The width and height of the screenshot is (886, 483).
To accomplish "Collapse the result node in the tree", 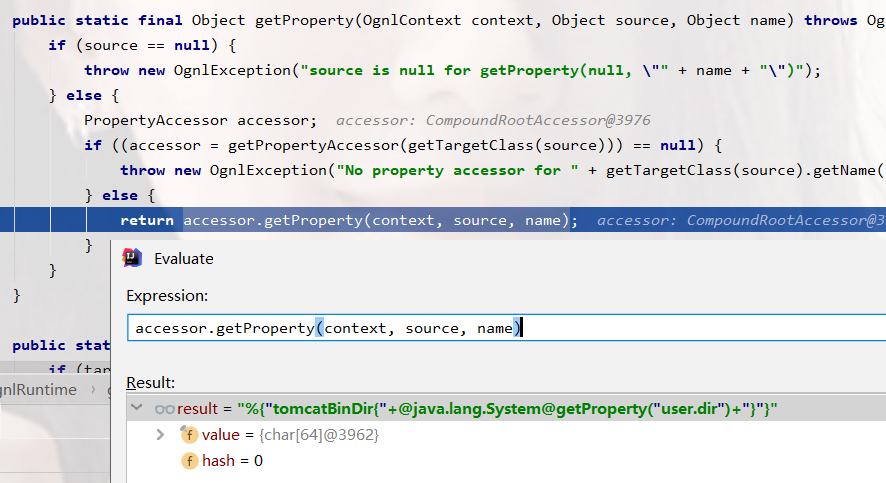I will pyautogui.click(x=138, y=409).
